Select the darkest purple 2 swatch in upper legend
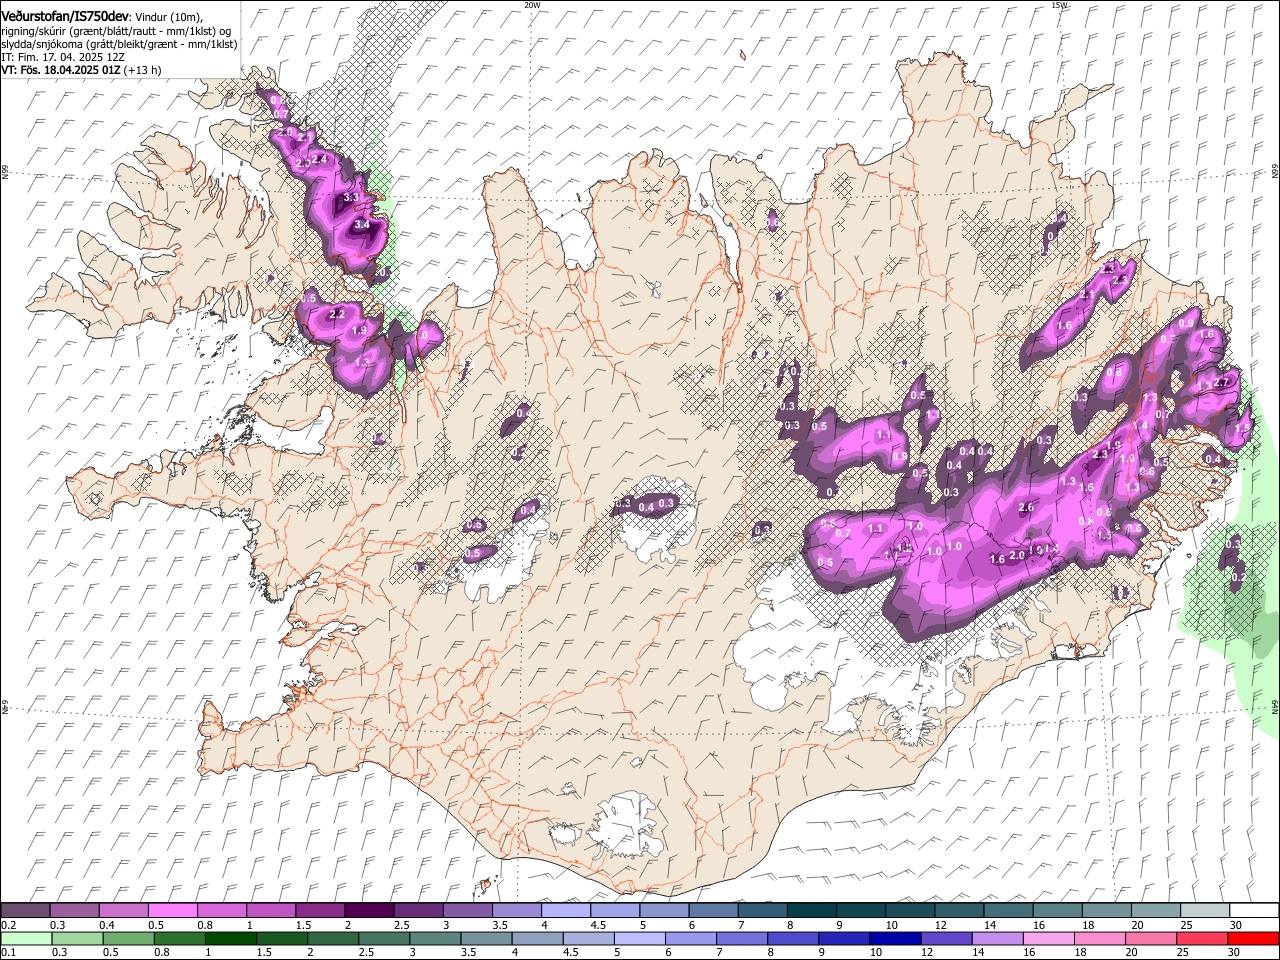 tap(369, 911)
